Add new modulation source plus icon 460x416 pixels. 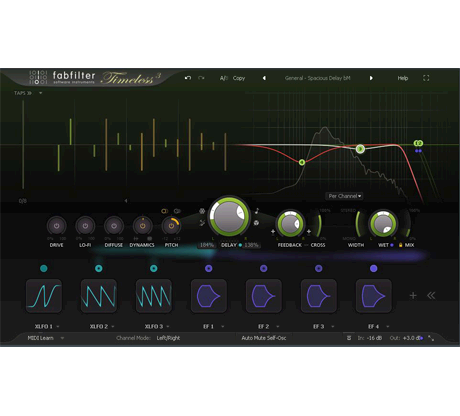pos(413,295)
